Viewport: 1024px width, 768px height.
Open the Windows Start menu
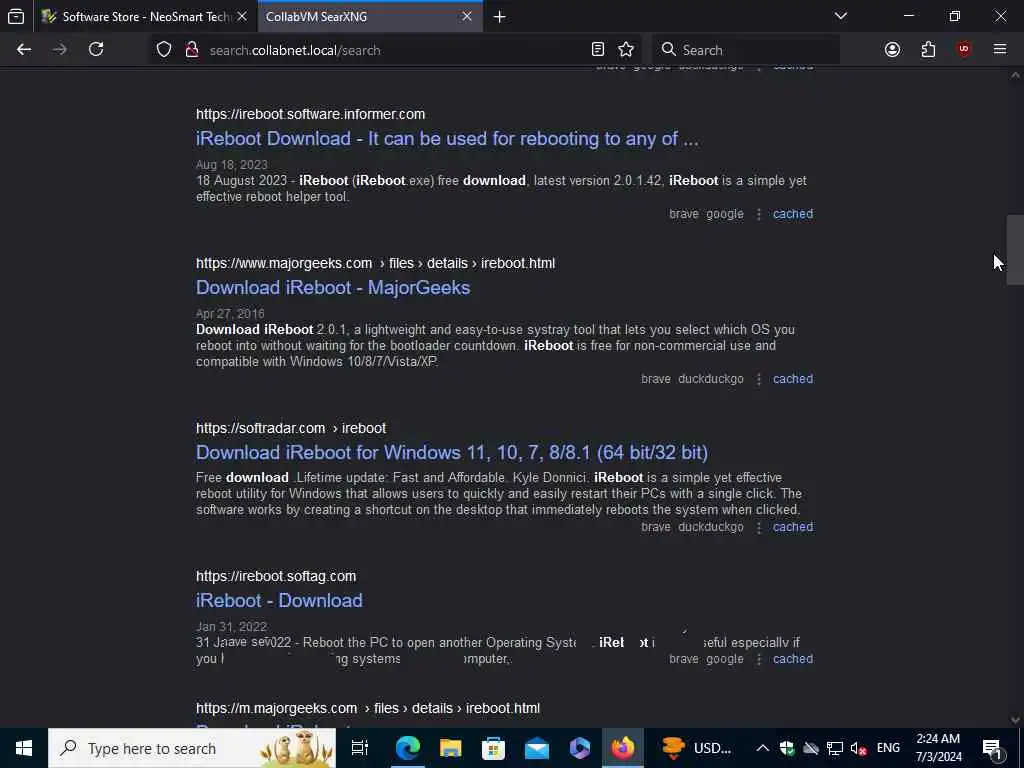[x=24, y=748]
